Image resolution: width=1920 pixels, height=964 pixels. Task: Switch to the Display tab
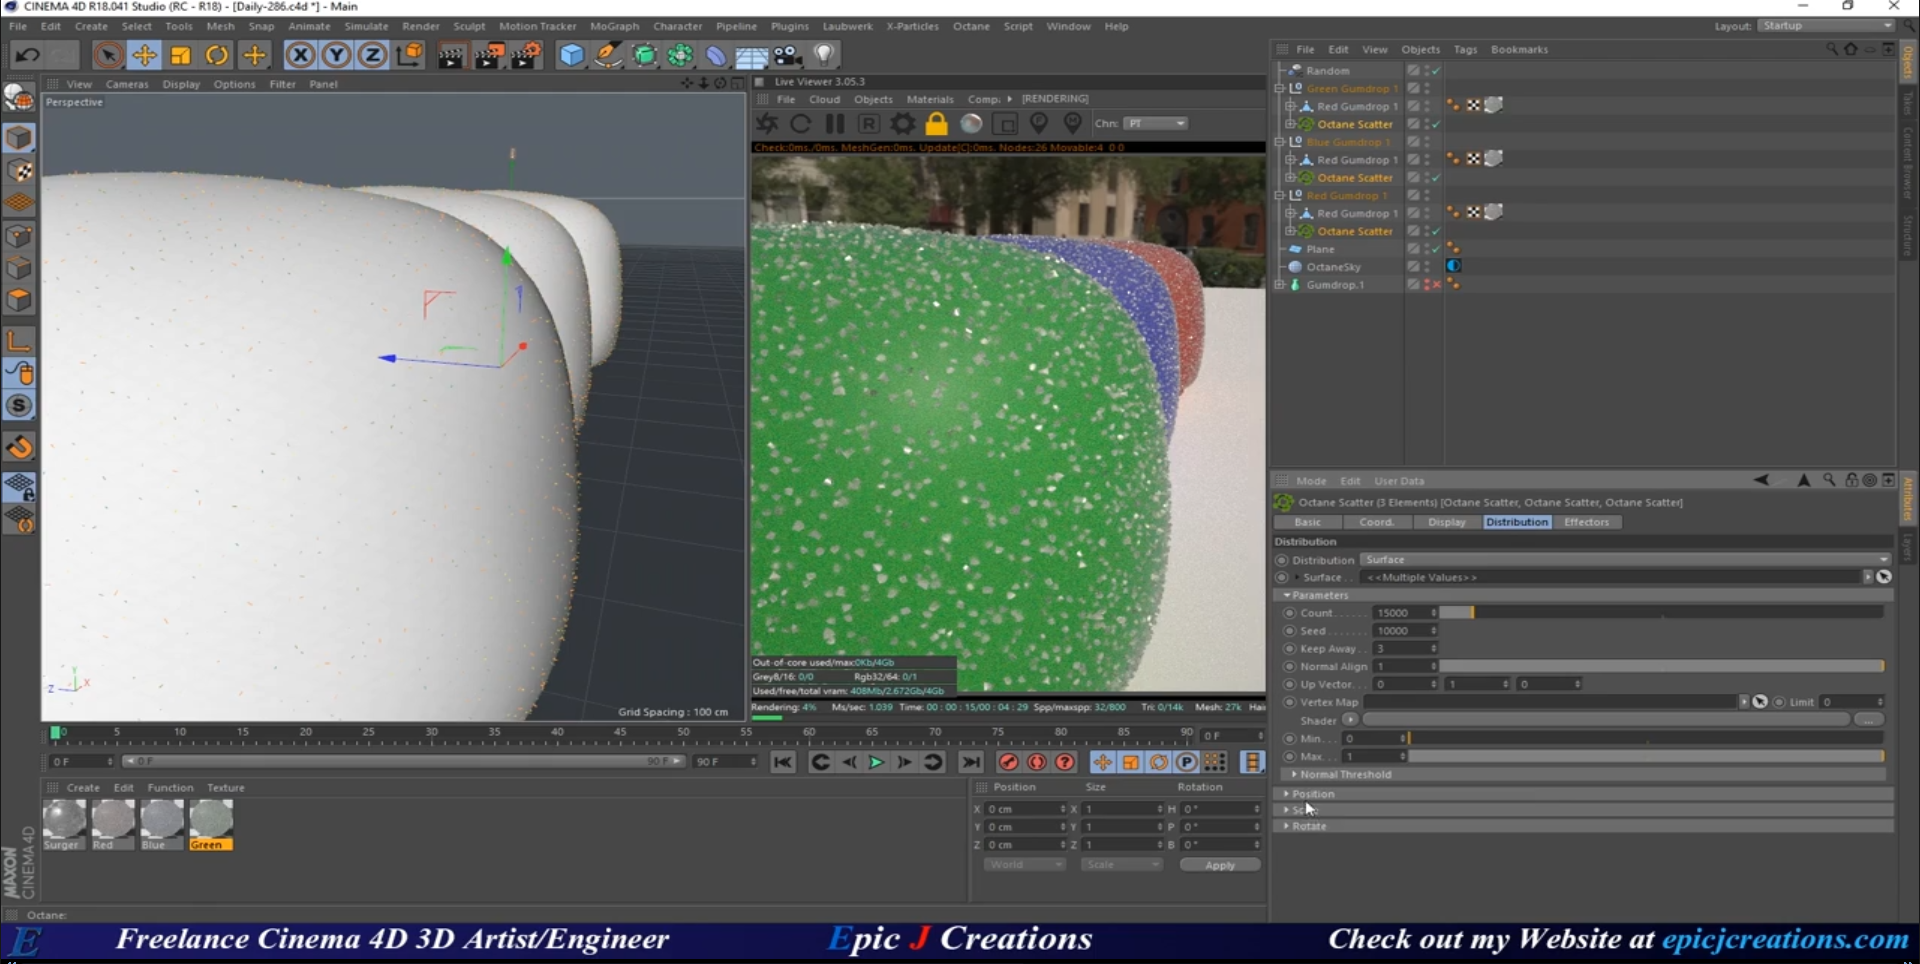pyautogui.click(x=1446, y=522)
